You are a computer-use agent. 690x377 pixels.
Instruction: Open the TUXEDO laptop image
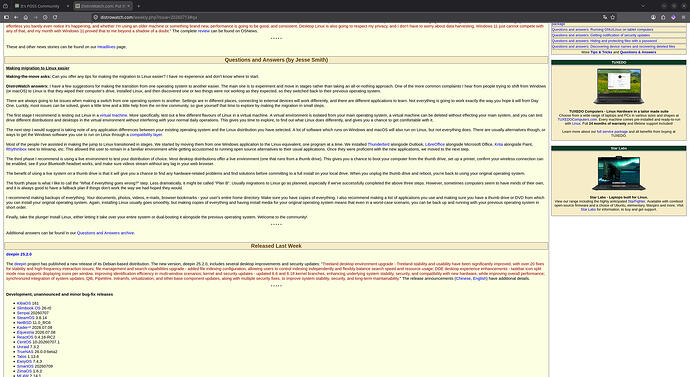pos(618,86)
